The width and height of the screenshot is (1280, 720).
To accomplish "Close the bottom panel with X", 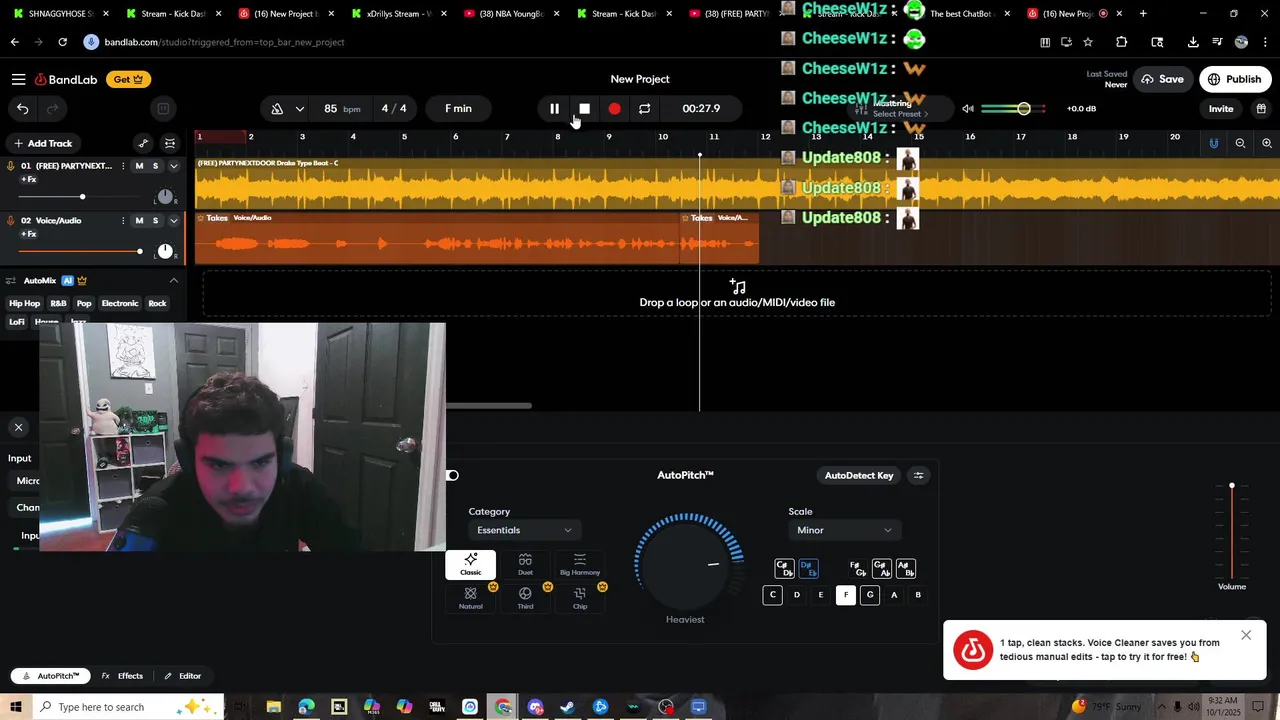I will coord(18,428).
